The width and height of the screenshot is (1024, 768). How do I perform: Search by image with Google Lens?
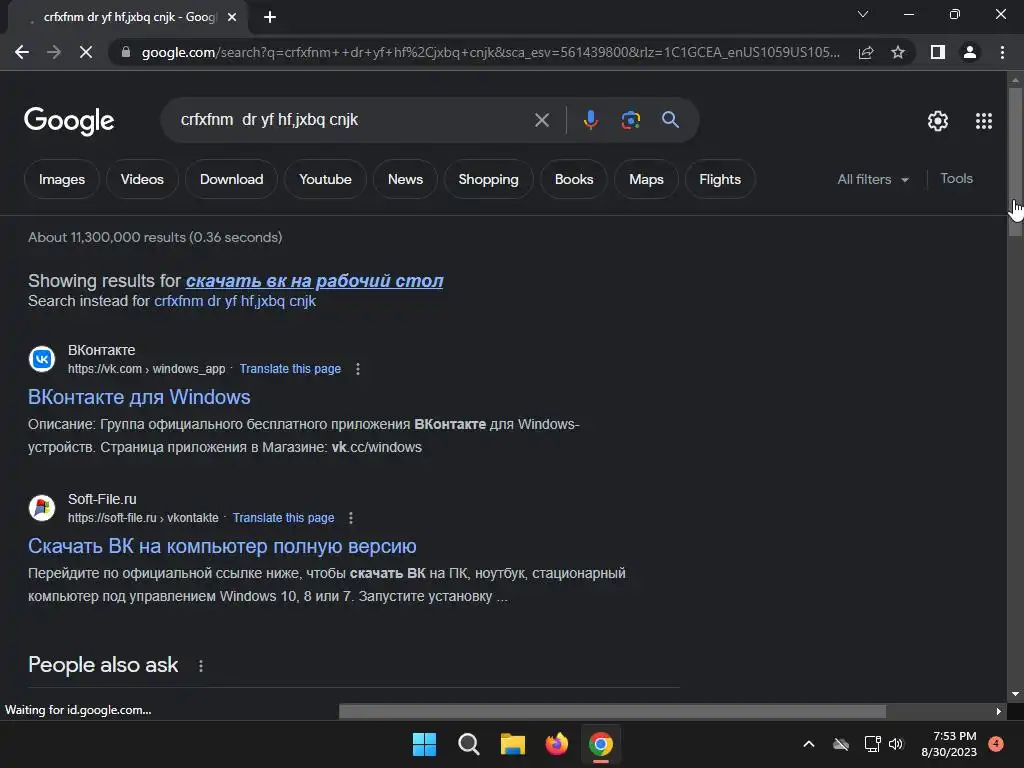[x=630, y=120]
